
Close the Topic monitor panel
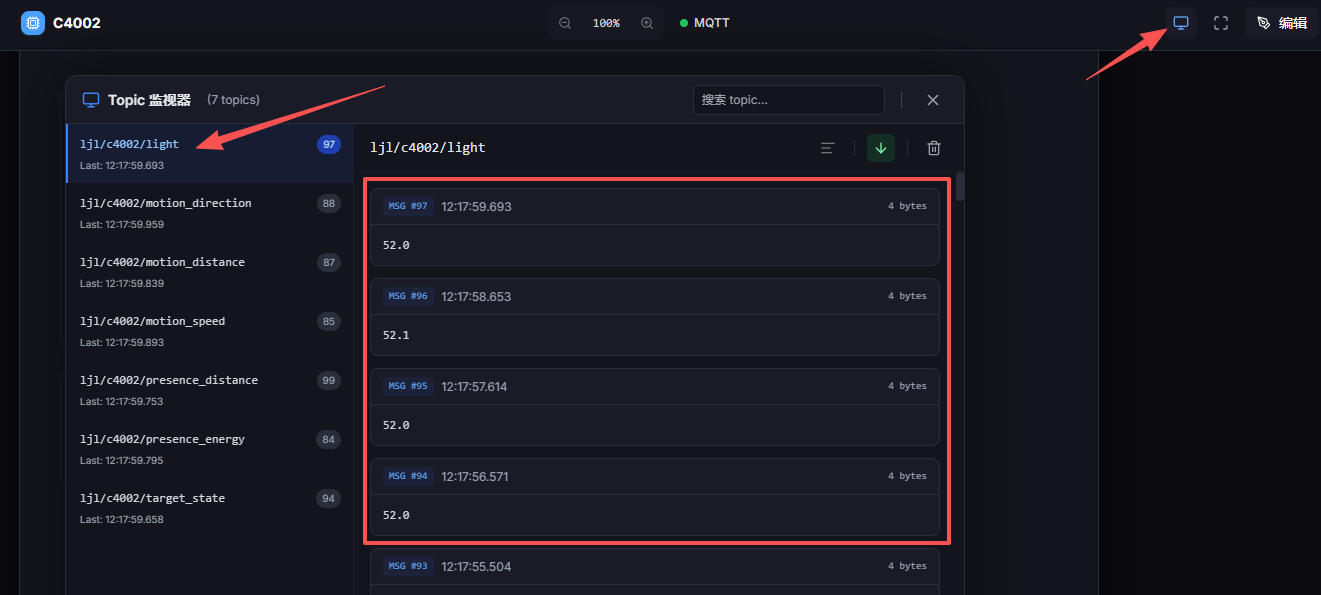(933, 100)
